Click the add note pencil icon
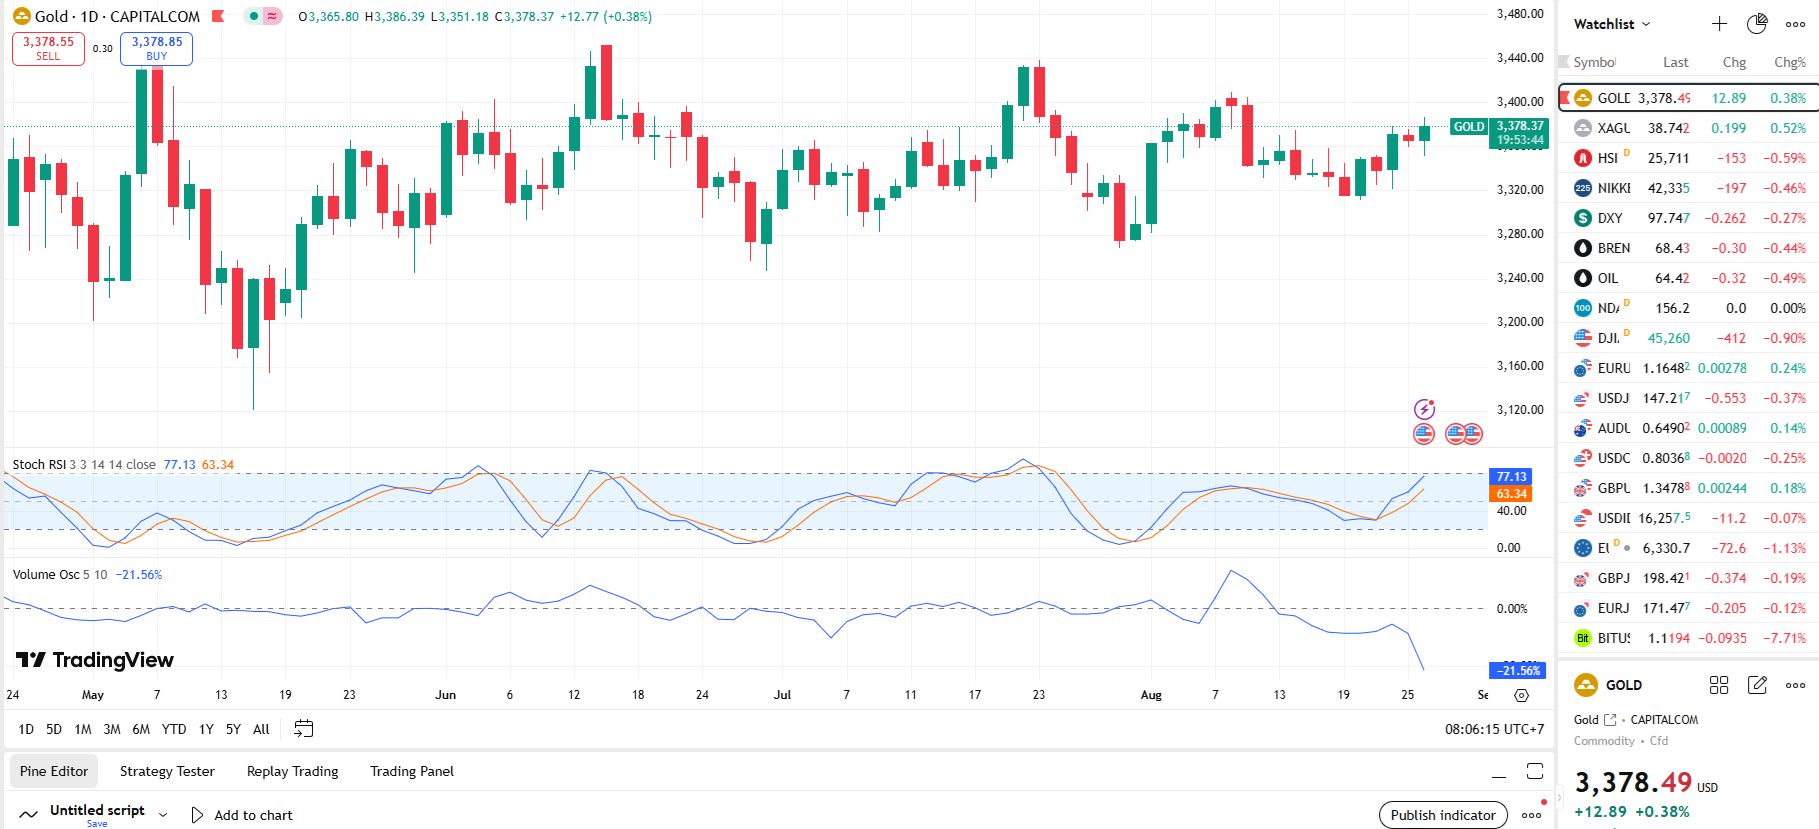The width and height of the screenshot is (1819, 829). (x=1757, y=685)
